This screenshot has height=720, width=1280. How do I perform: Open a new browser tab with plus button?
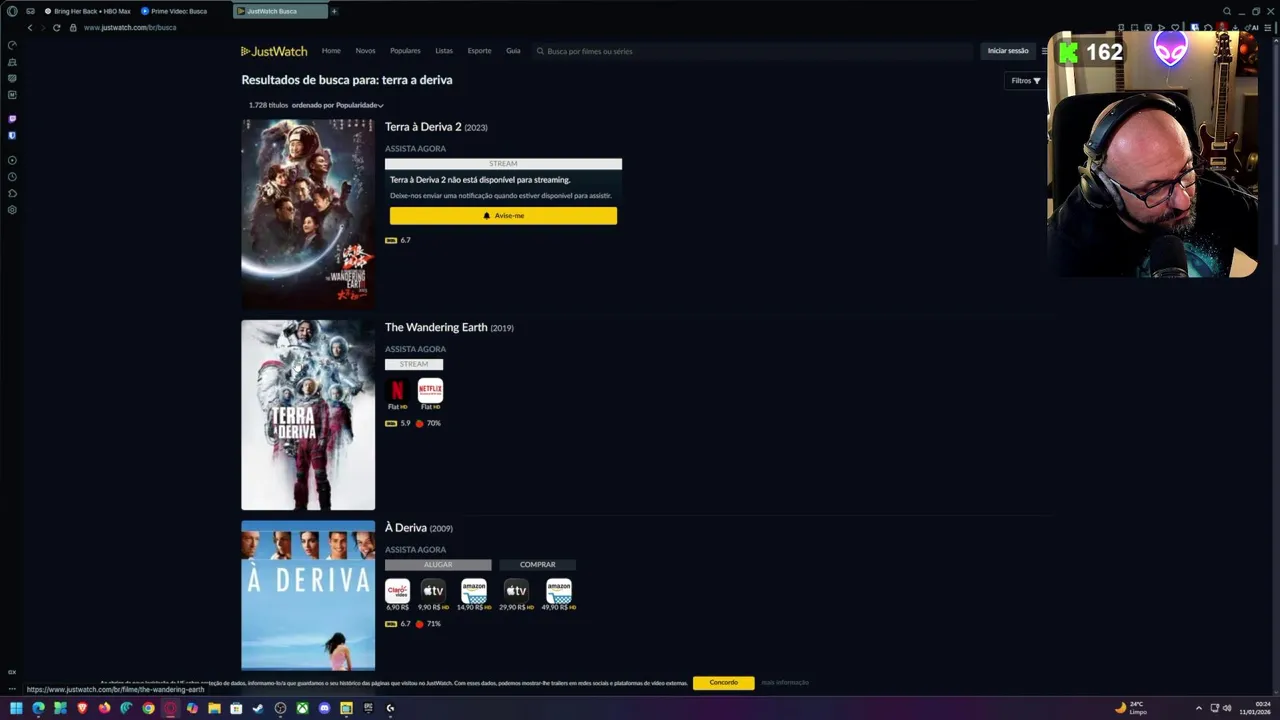(334, 11)
